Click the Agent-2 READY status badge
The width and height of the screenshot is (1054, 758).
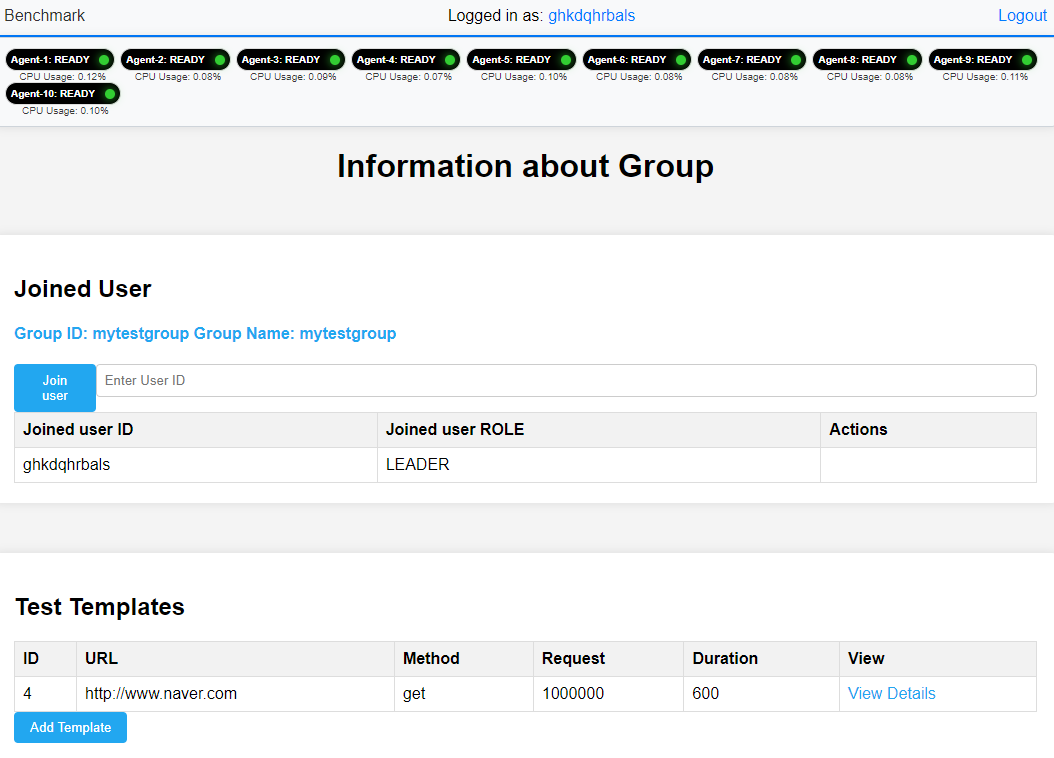[x=175, y=60]
